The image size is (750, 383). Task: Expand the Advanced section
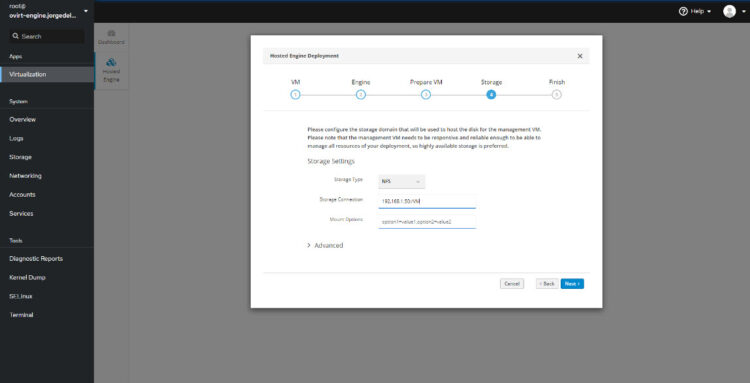325,245
